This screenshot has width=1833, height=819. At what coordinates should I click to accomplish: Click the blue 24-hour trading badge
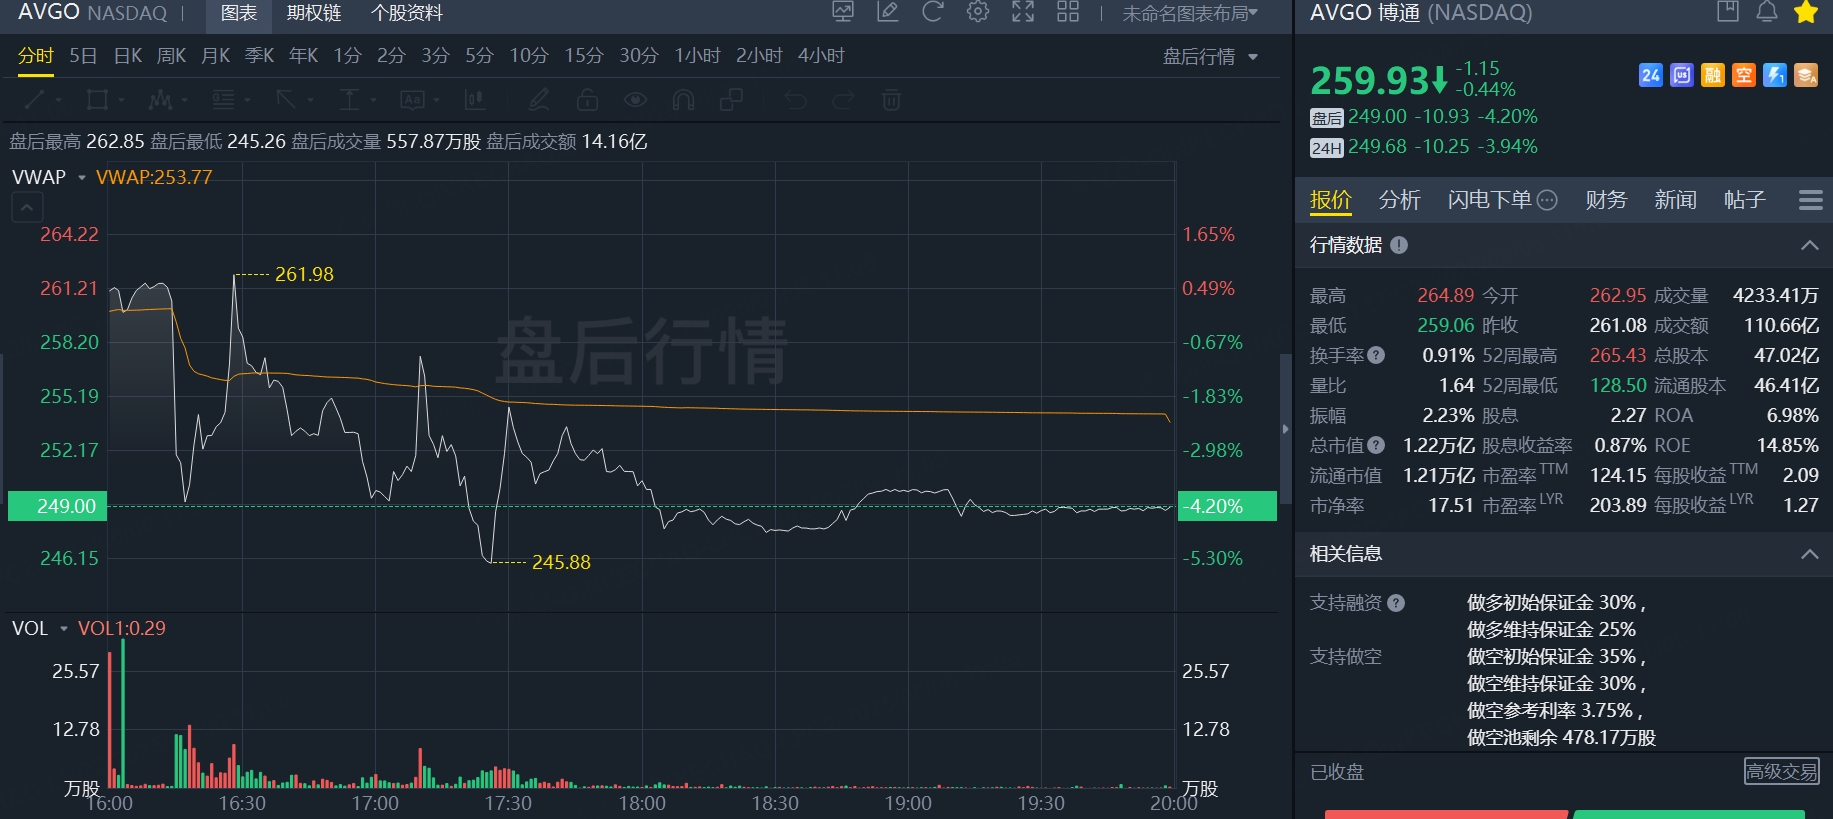pyautogui.click(x=1651, y=75)
